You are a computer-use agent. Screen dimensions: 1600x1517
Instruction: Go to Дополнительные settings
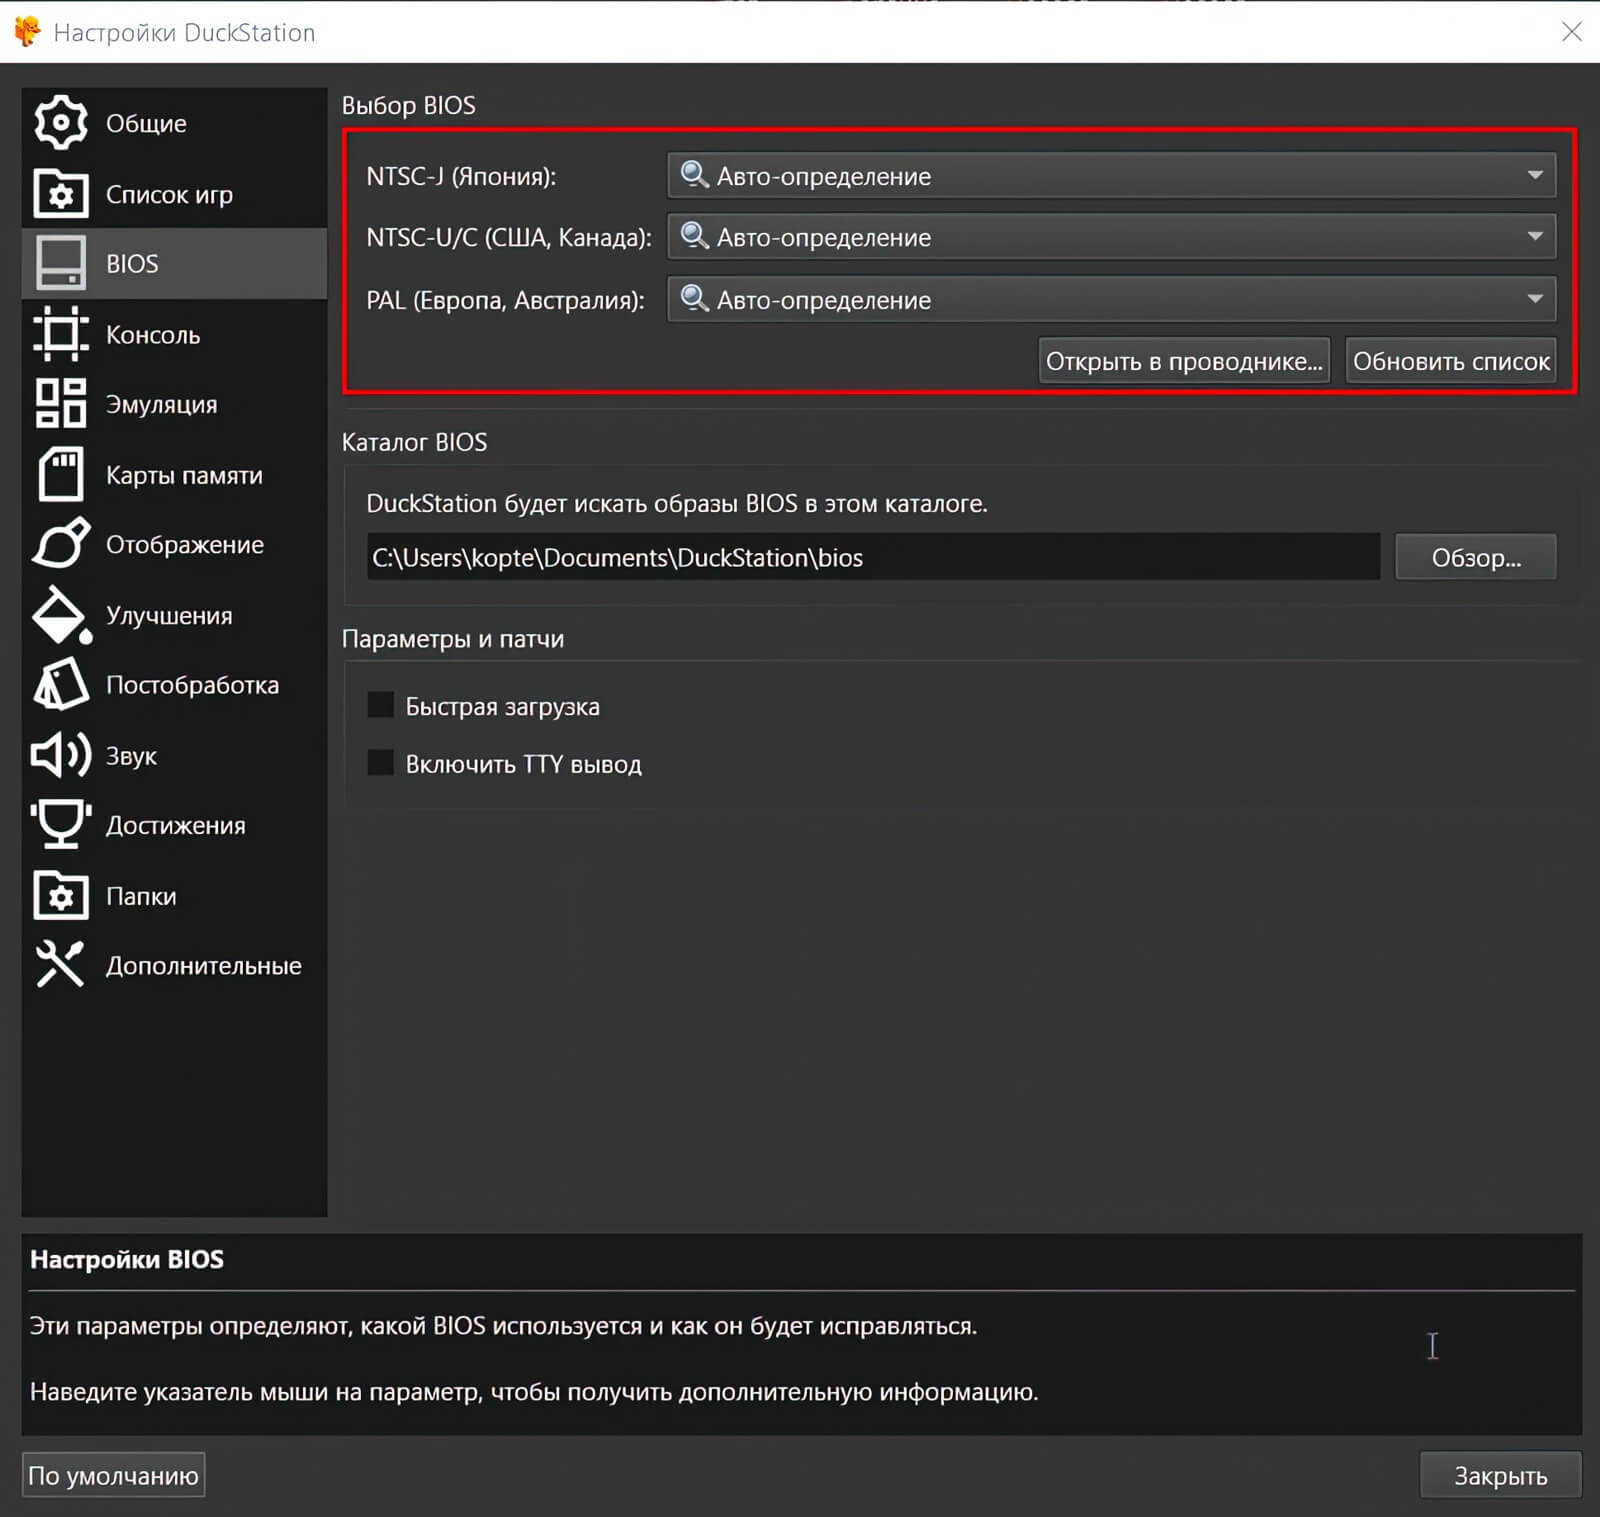(x=174, y=965)
